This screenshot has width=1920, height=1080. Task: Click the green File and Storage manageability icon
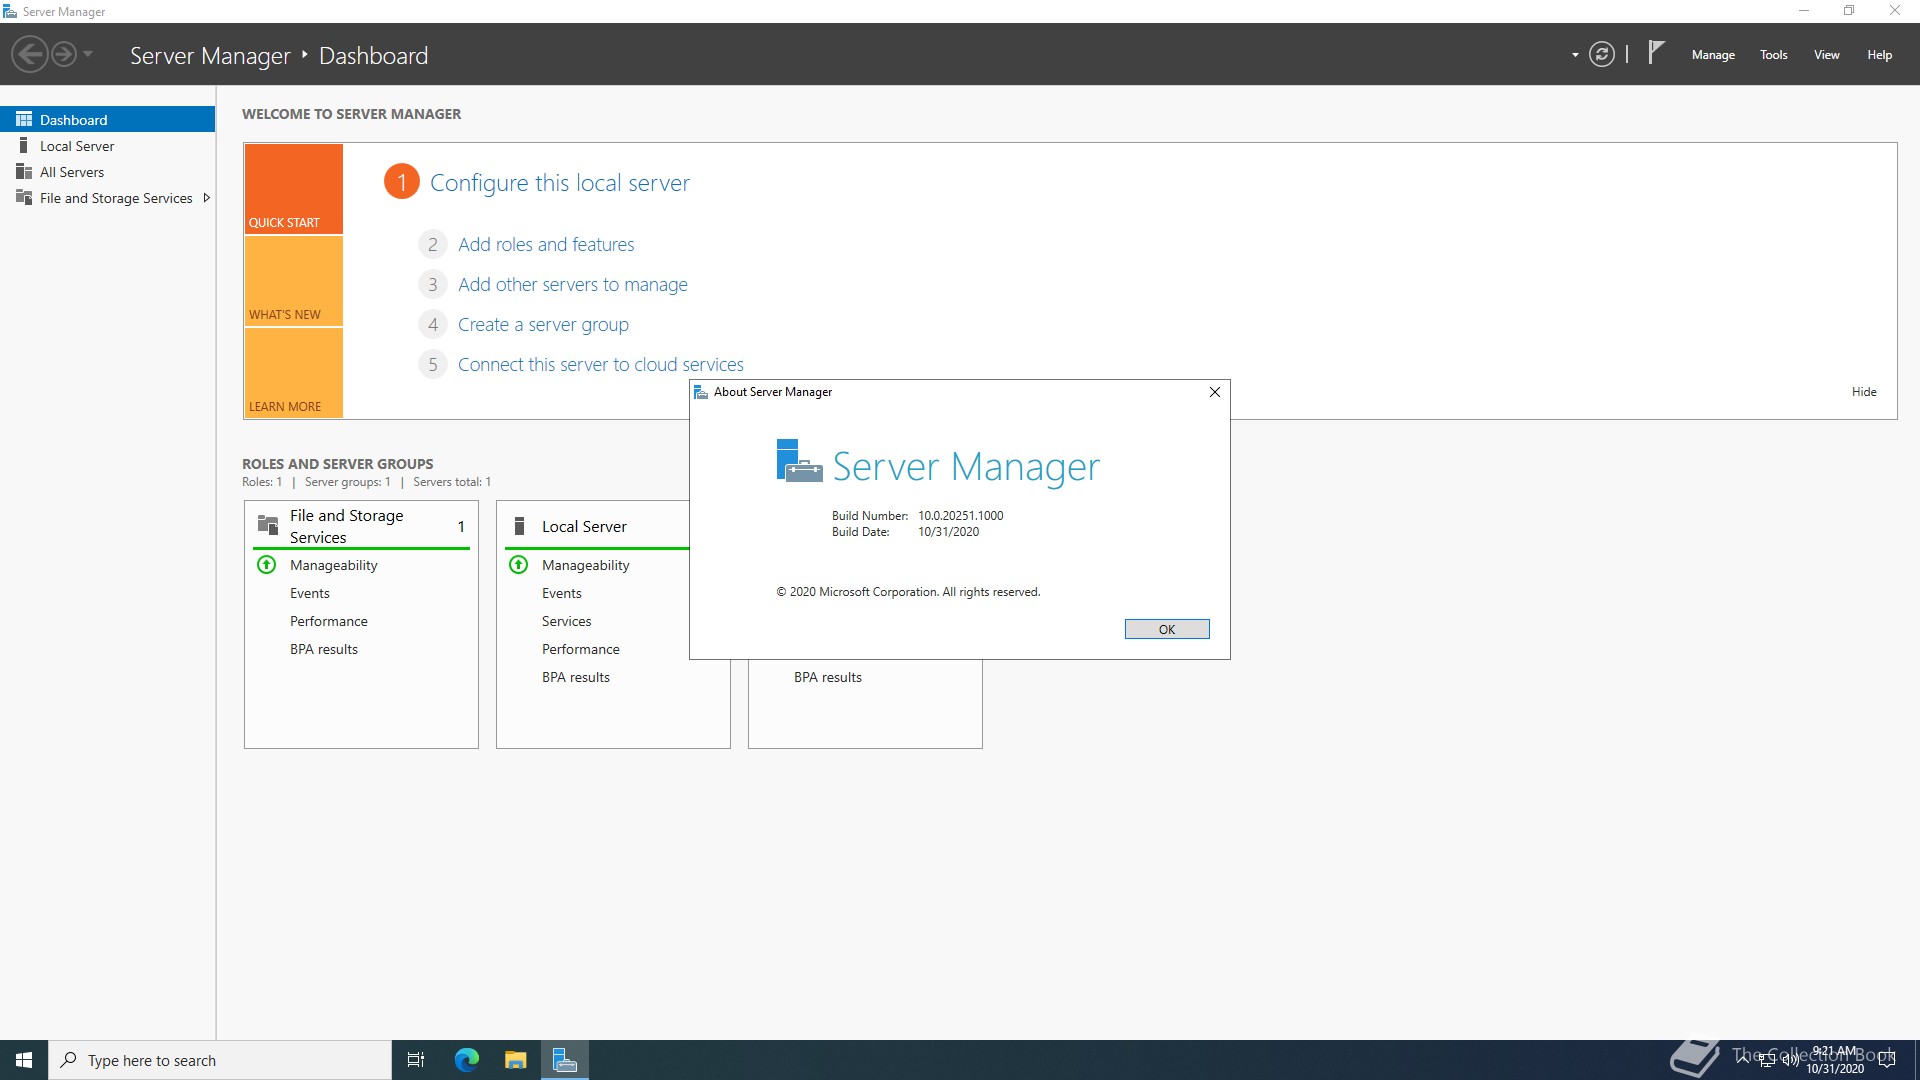click(267, 565)
